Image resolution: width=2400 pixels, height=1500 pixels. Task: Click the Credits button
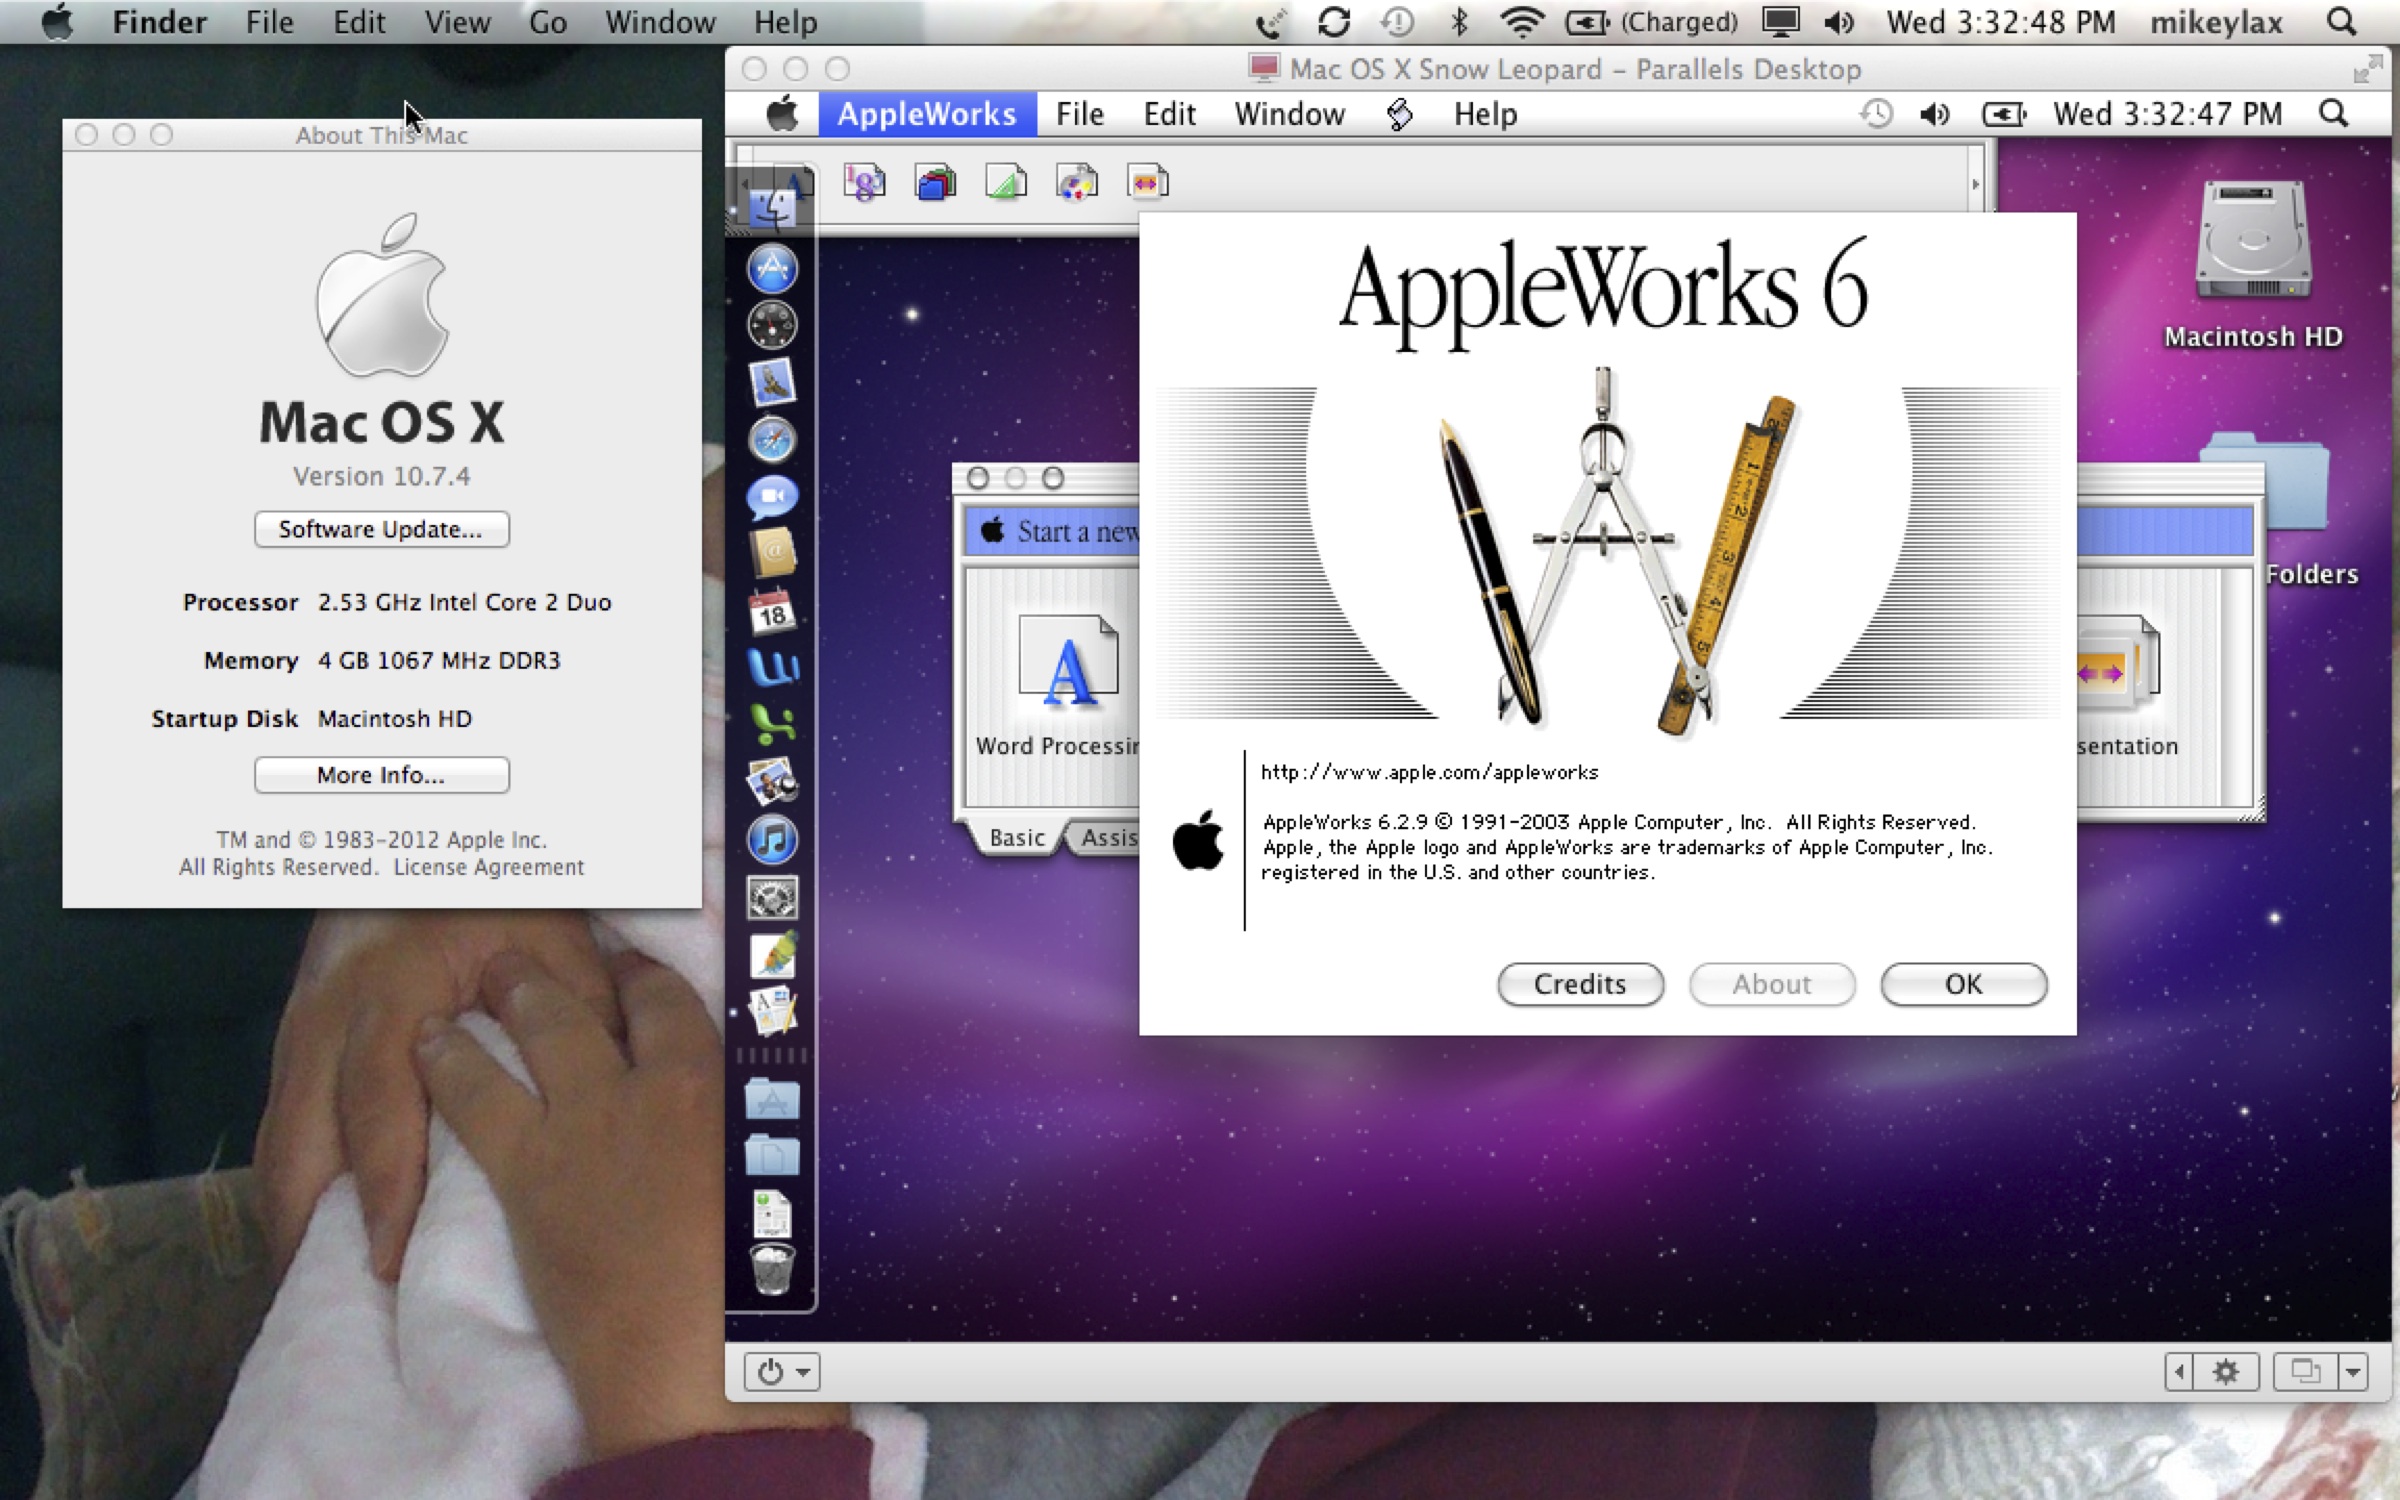coord(1580,984)
